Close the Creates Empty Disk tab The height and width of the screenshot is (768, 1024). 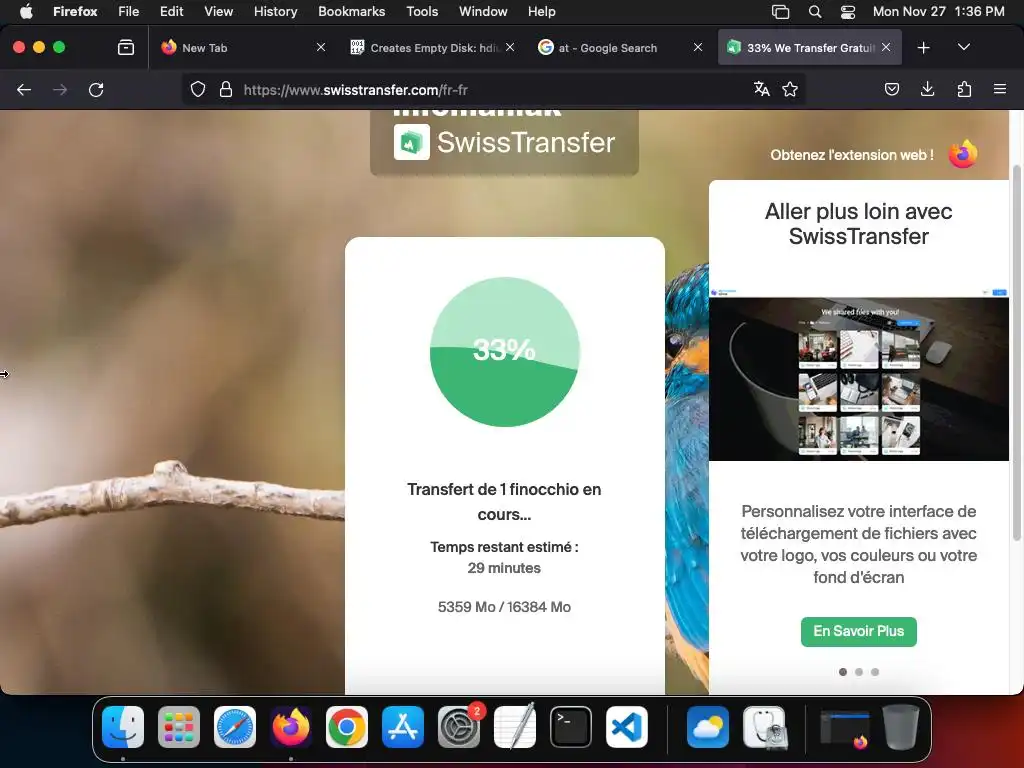[510, 47]
